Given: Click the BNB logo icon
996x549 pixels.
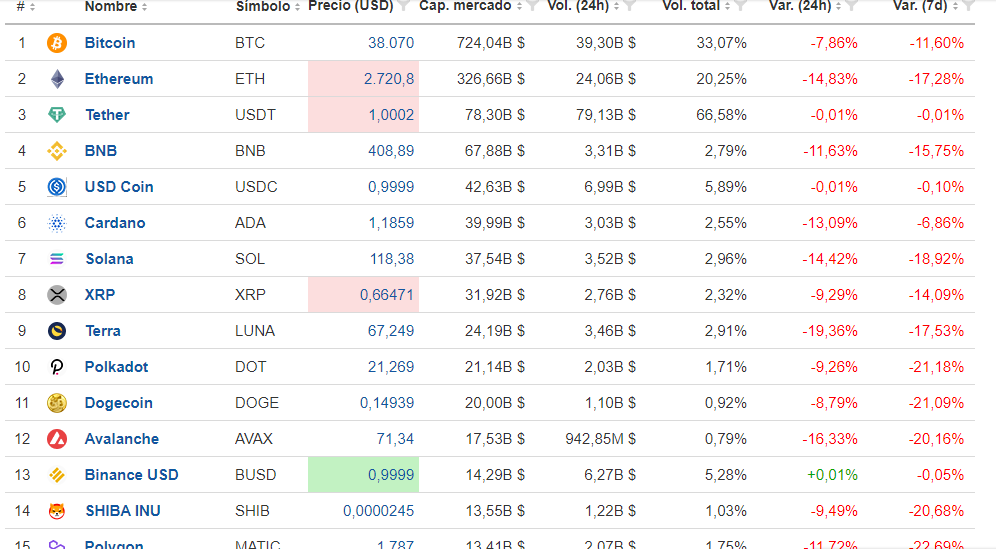Looking at the screenshot, I should tap(57, 151).
